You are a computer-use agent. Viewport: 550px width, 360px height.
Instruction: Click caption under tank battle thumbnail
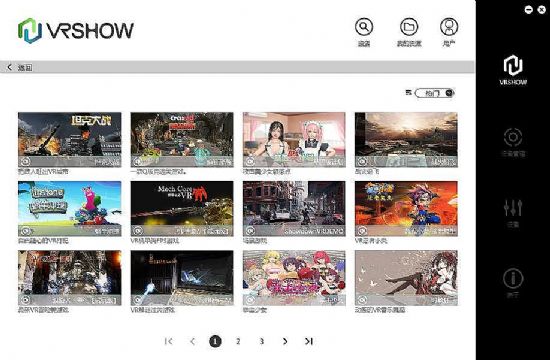[x=43, y=172]
